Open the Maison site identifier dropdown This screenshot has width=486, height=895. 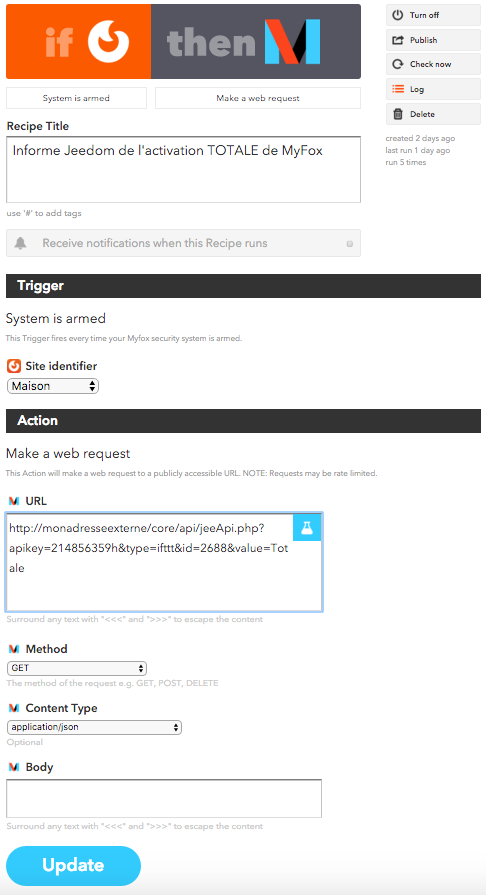point(53,386)
